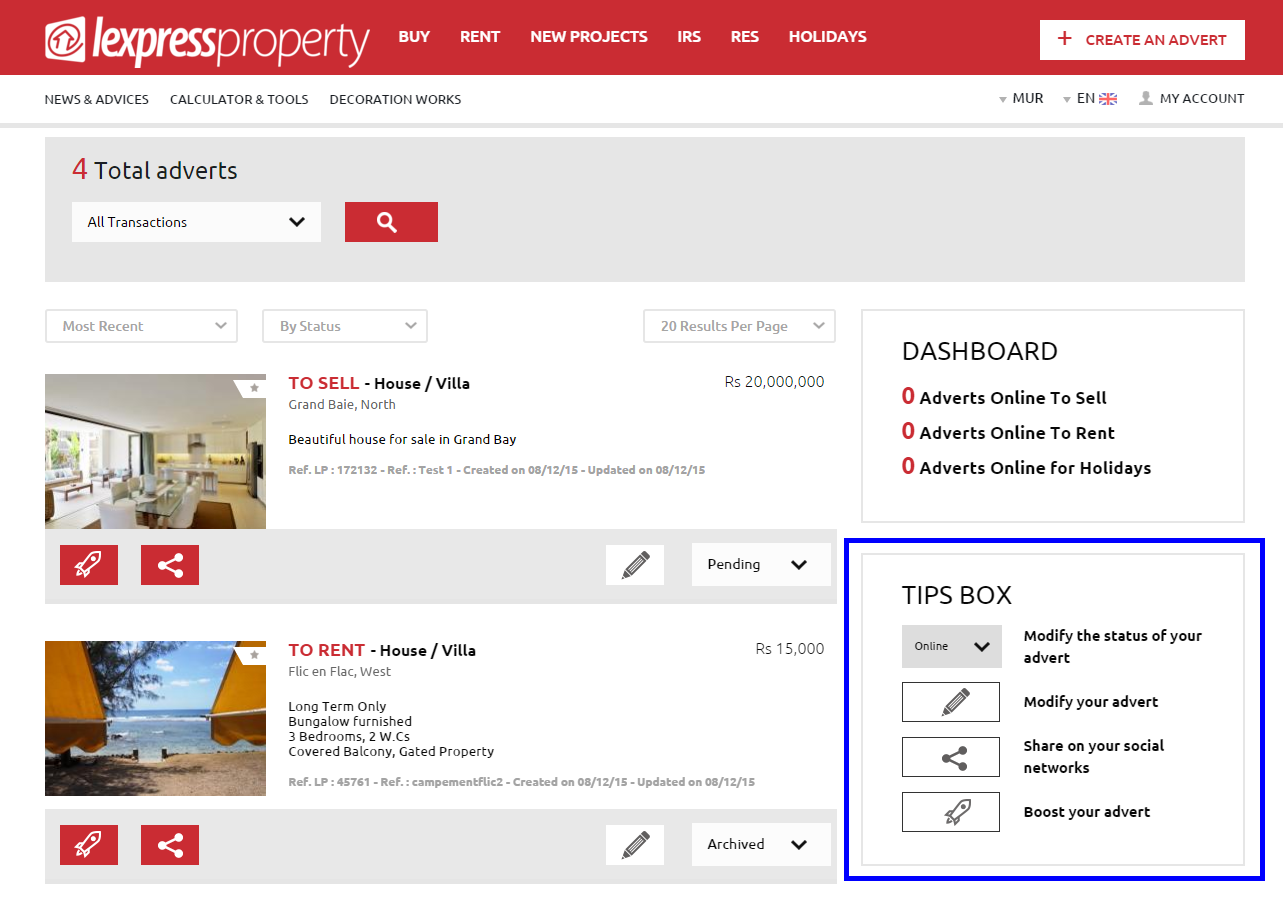The height and width of the screenshot is (904, 1283).
Task: Open Calculator & Tools link
Action: 239,99
